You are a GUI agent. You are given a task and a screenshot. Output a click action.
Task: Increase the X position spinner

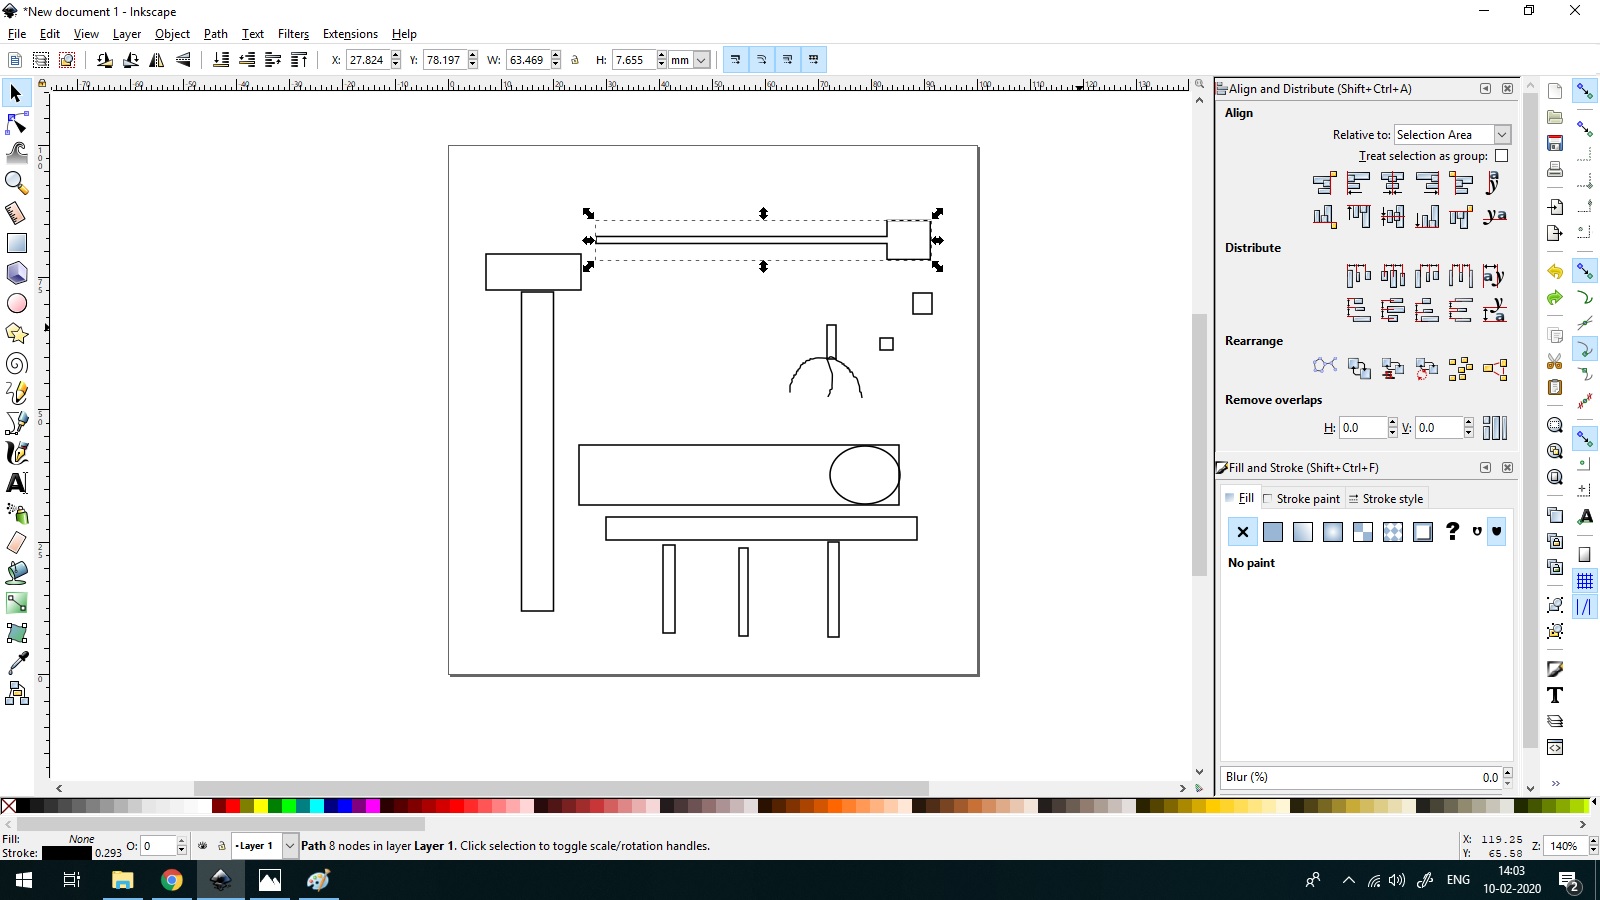[x=396, y=56]
